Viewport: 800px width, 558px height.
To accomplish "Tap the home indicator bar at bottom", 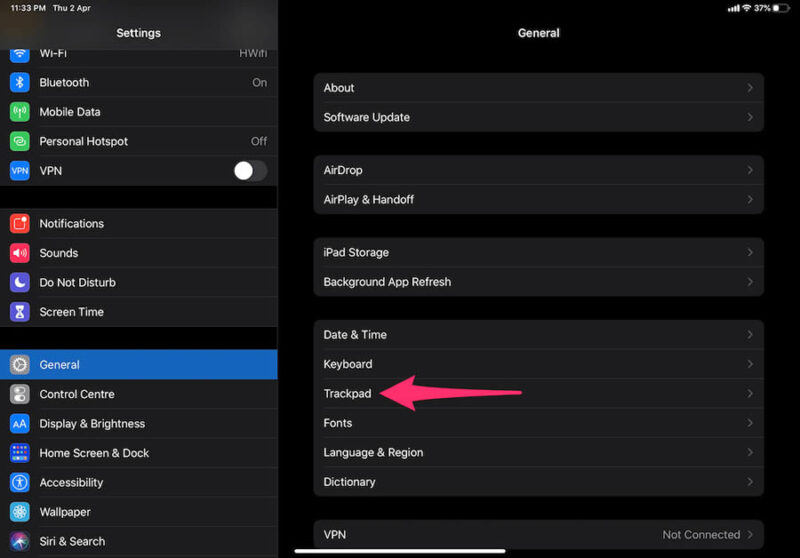I will click(400, 550).
